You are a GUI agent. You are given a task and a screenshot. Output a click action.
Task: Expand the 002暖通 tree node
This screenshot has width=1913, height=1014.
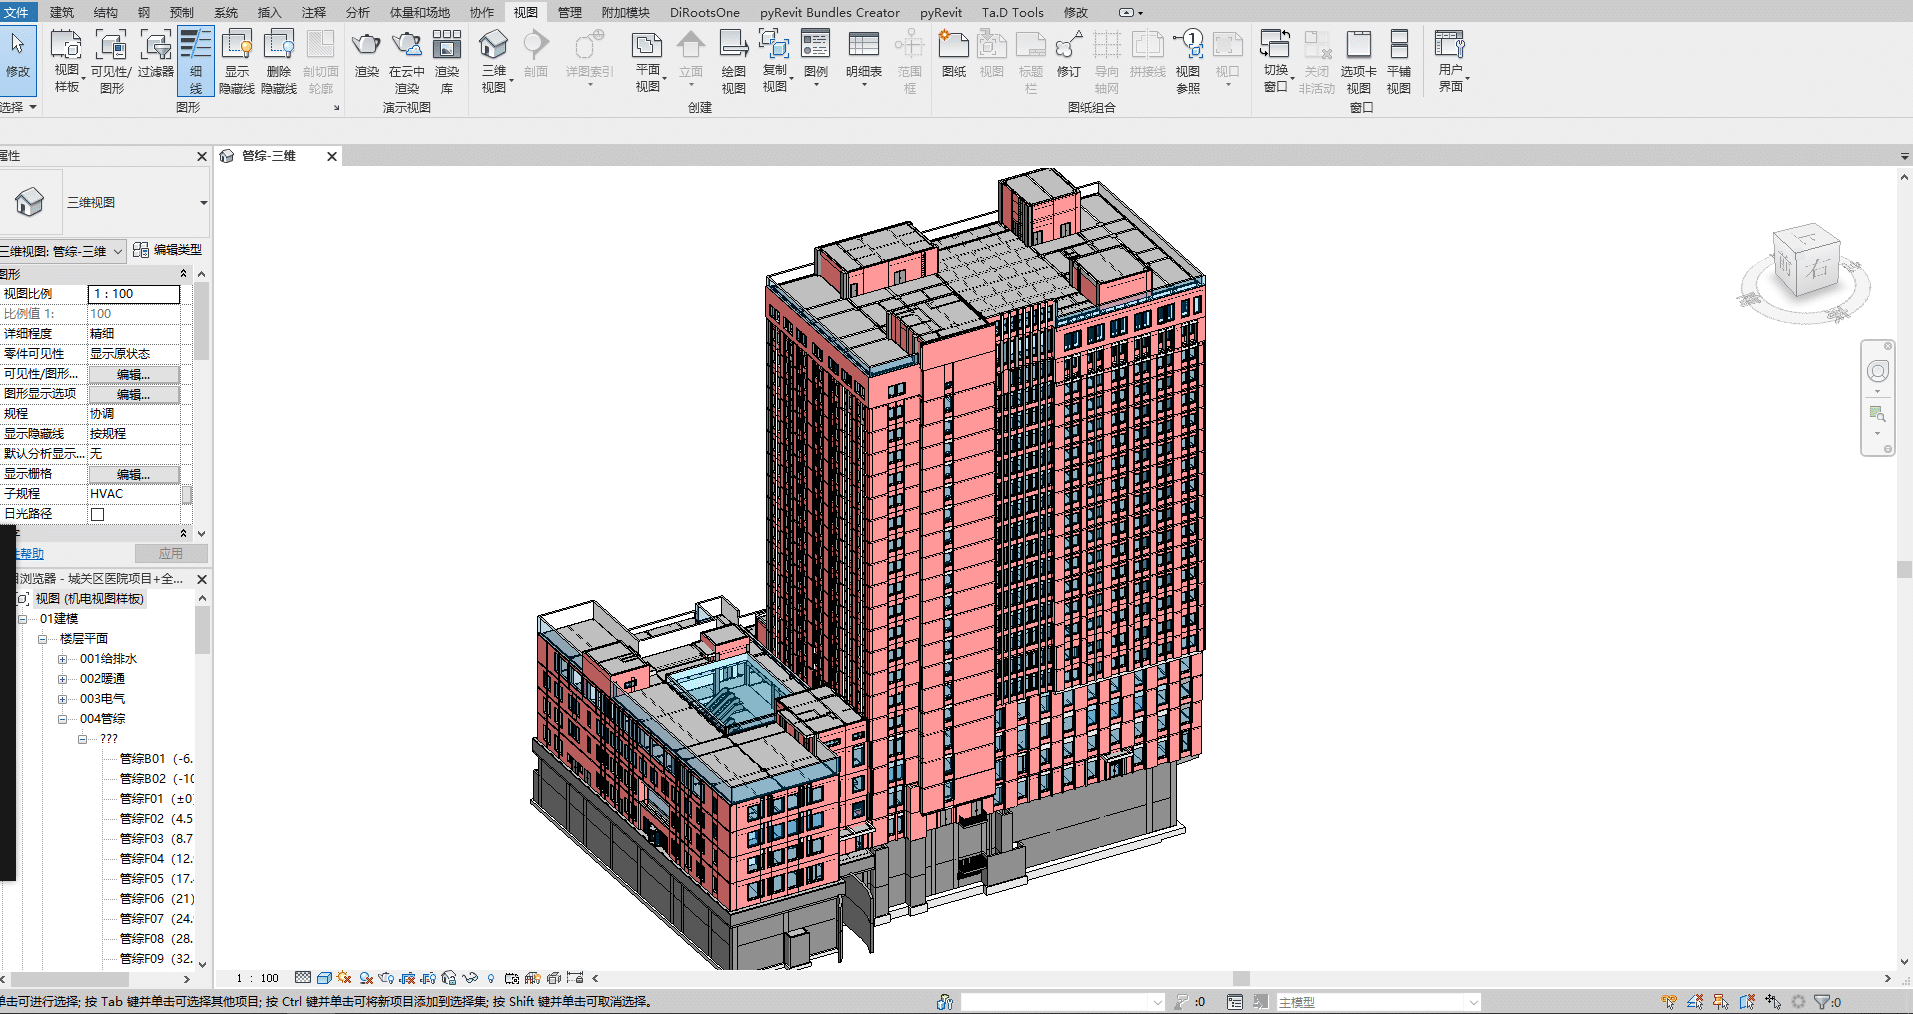tap(62, 679)
